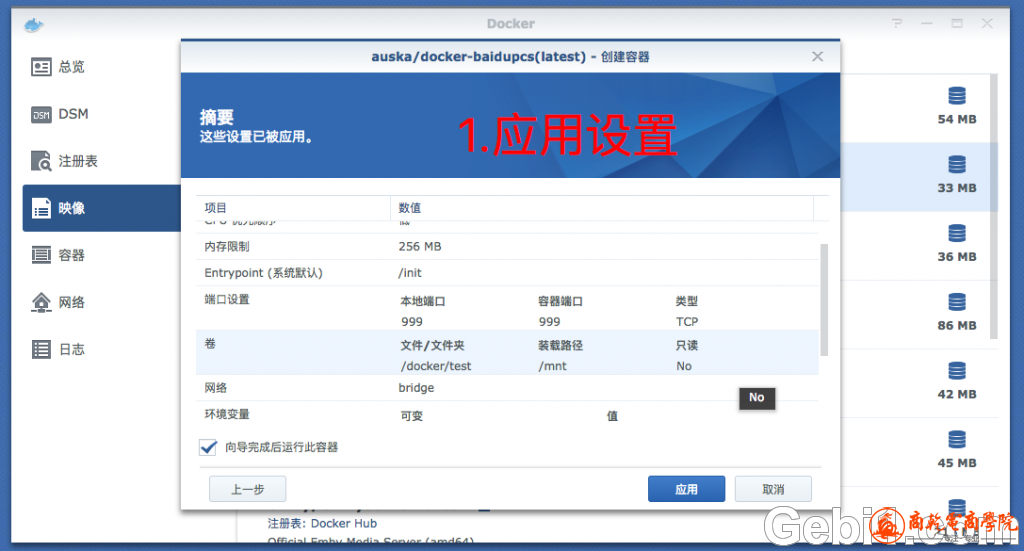
Task: Click the summary table vertical scrollbar
Action: coord(824,300)
